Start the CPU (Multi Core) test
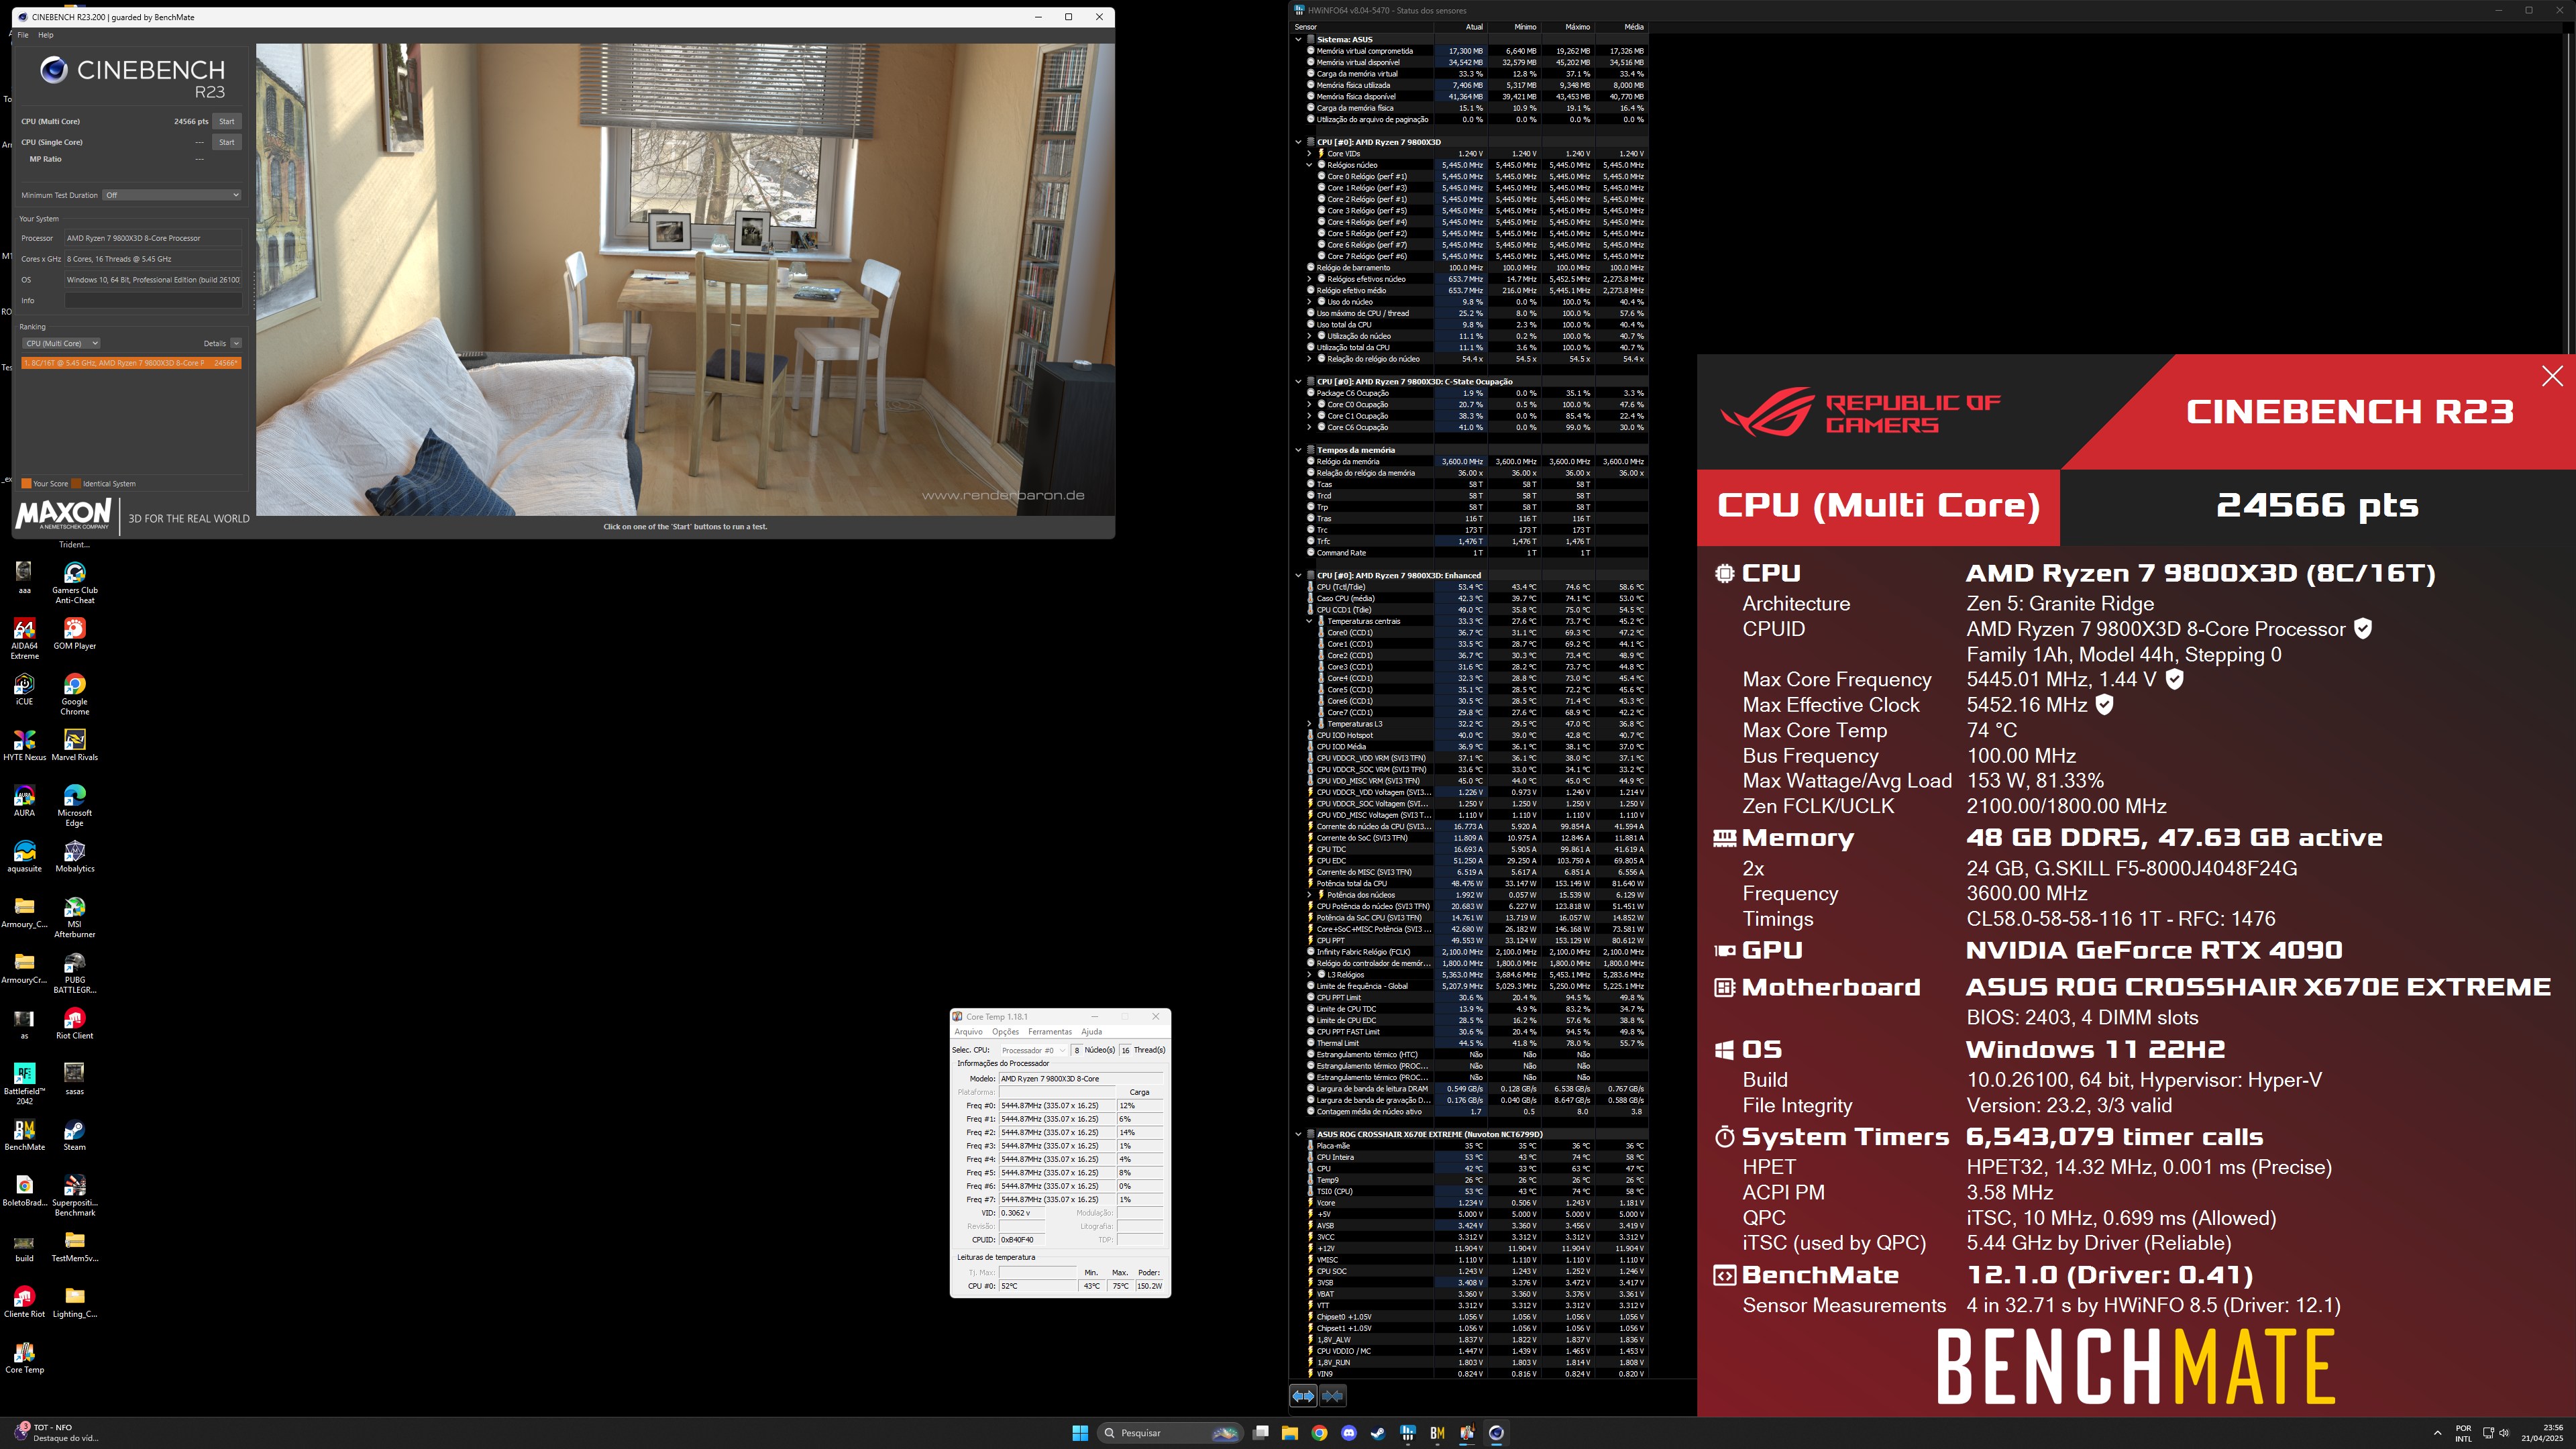Image resolution: width=2576 pixels, height=1449 pixels. tap(227, 122)
